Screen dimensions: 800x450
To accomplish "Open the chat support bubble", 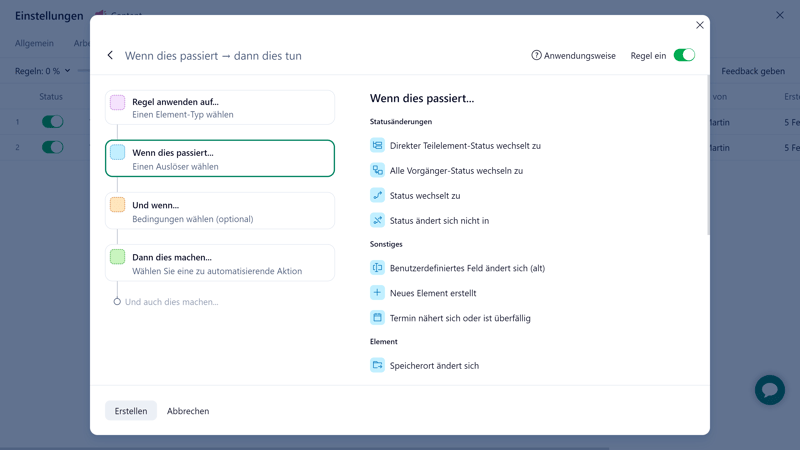I will [769, 390].
